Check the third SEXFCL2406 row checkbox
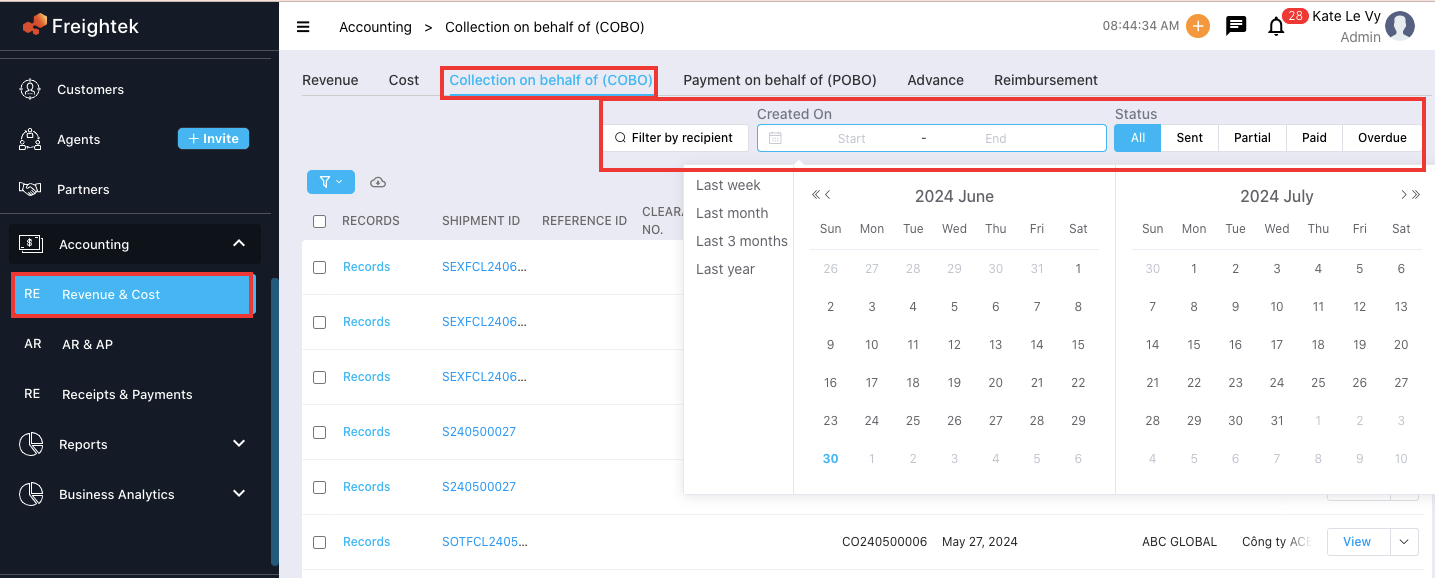The height and width of the screenshot is (578, 1435). [x=319, y=377]
